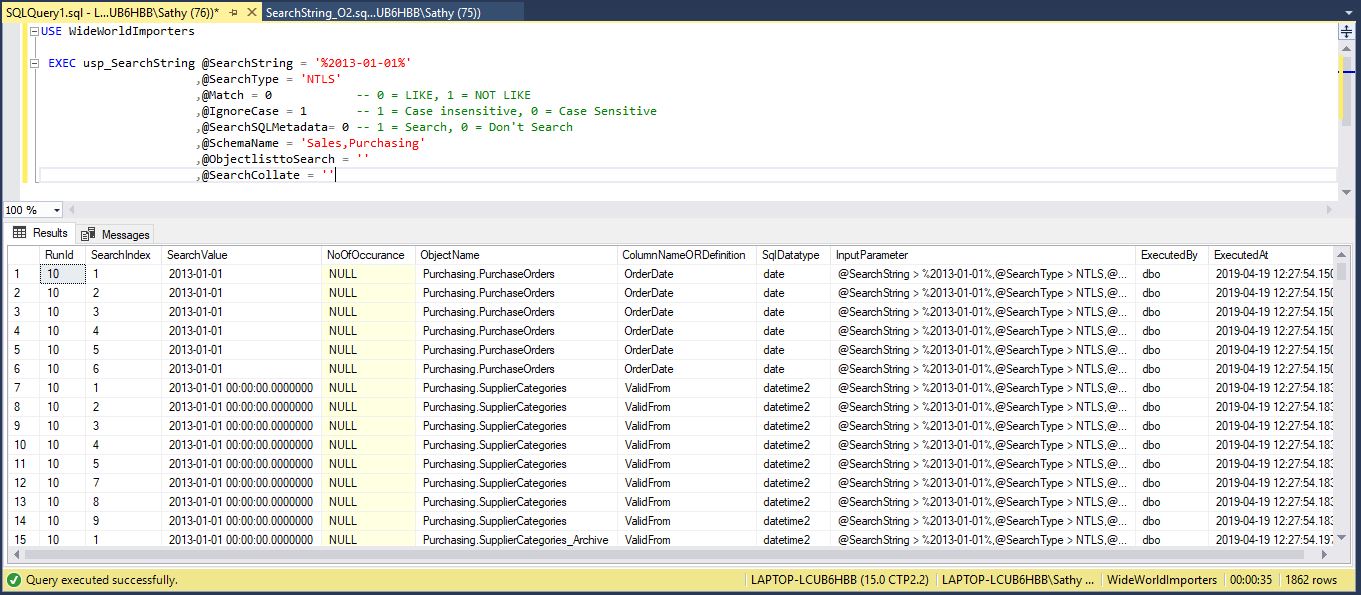
Task: Click the usp_SearchString procedure name in editor
Action: click(139, 63)
